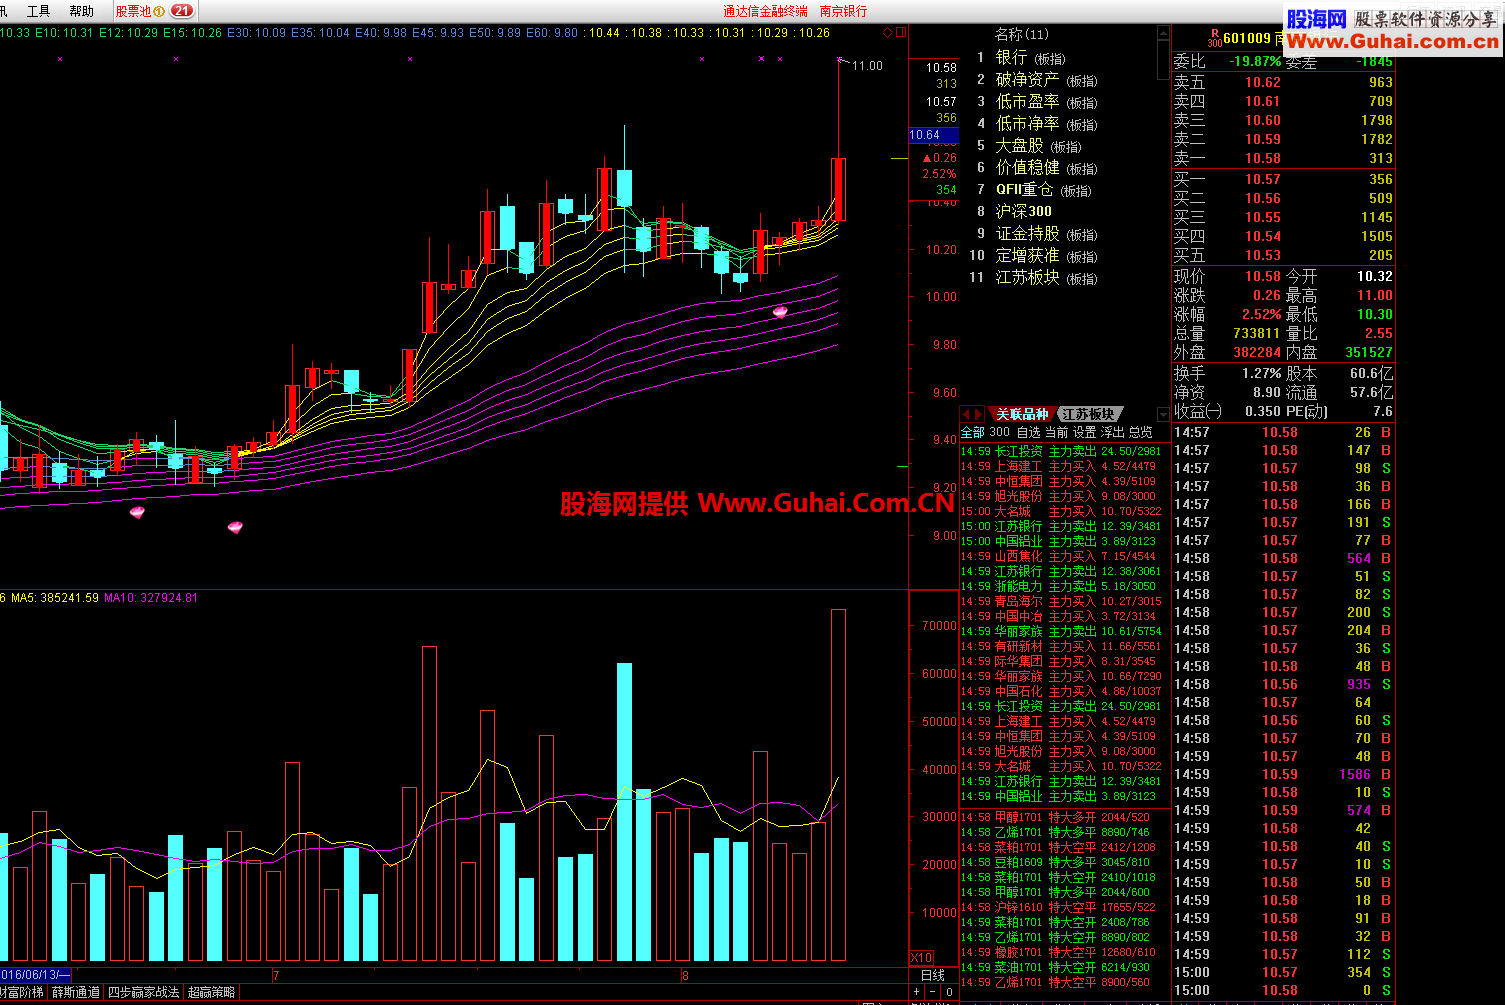Switch to 四步赢家战法 indicator tab
Viewport: 1505px width, 1005px height.
click(143, 992)
